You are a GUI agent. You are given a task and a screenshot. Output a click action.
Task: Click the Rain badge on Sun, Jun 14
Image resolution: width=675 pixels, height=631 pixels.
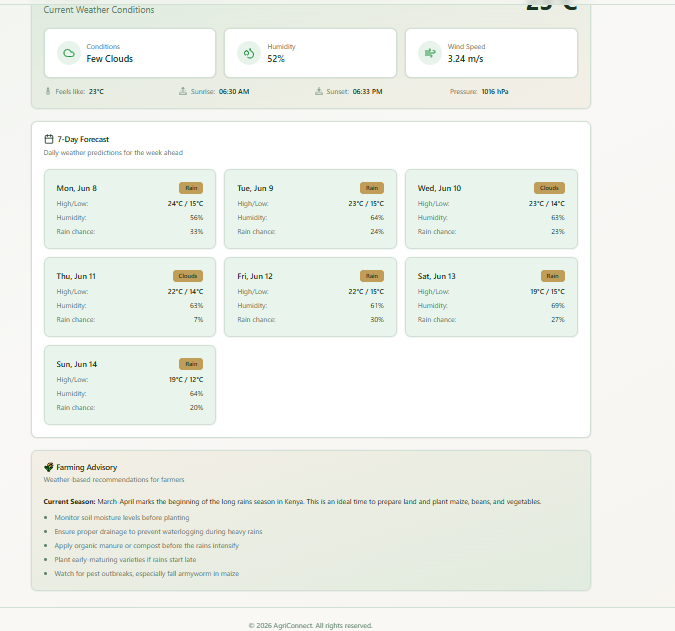[x=191, y=364]
